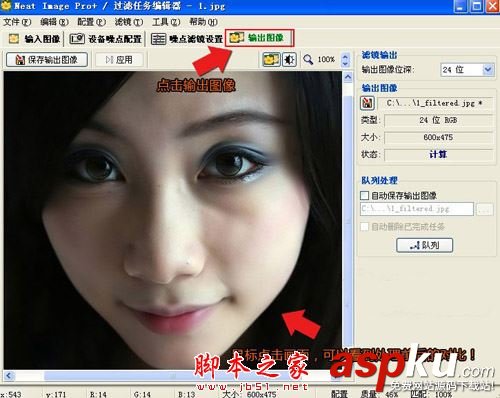Toggle 自动删除已完成任务 checkbox

coord(365,227)
